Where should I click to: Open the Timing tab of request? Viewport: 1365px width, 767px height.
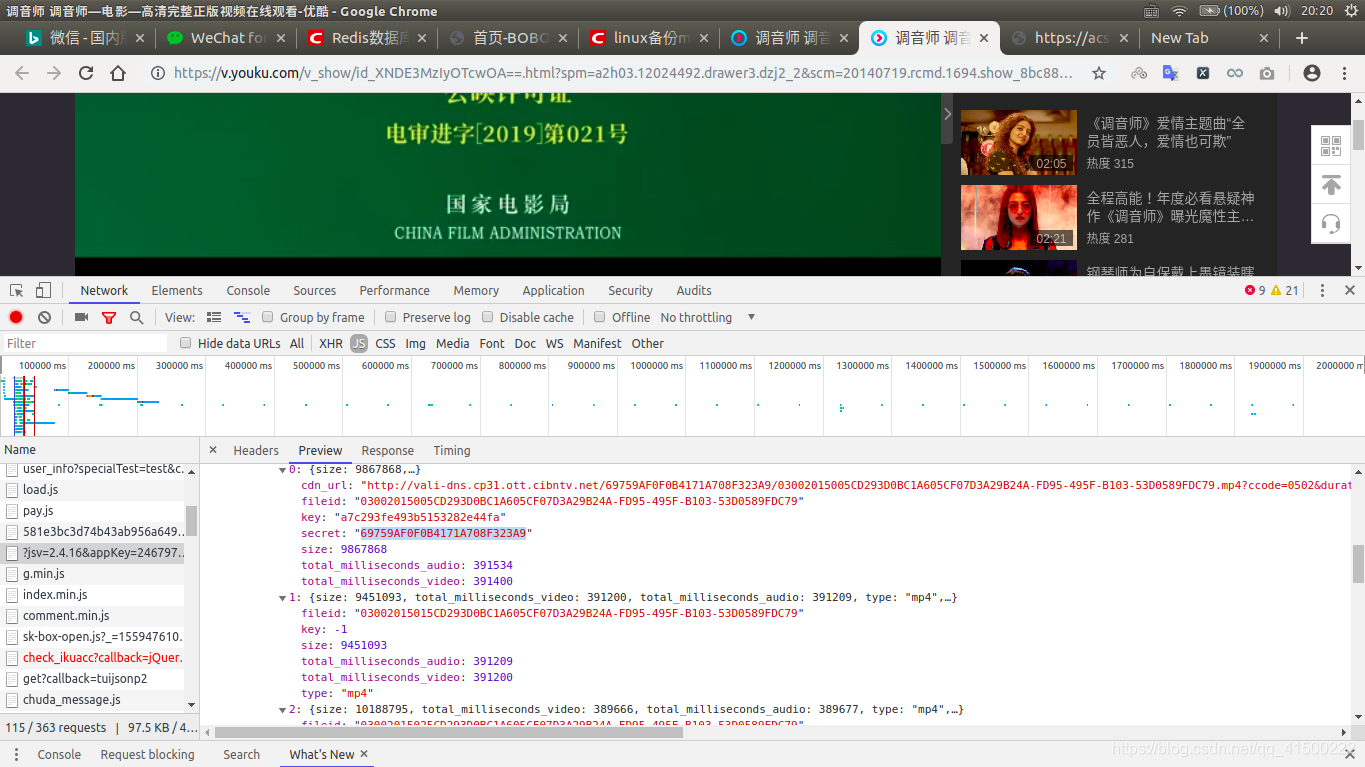pyautogui.click(x=452, y=450)
